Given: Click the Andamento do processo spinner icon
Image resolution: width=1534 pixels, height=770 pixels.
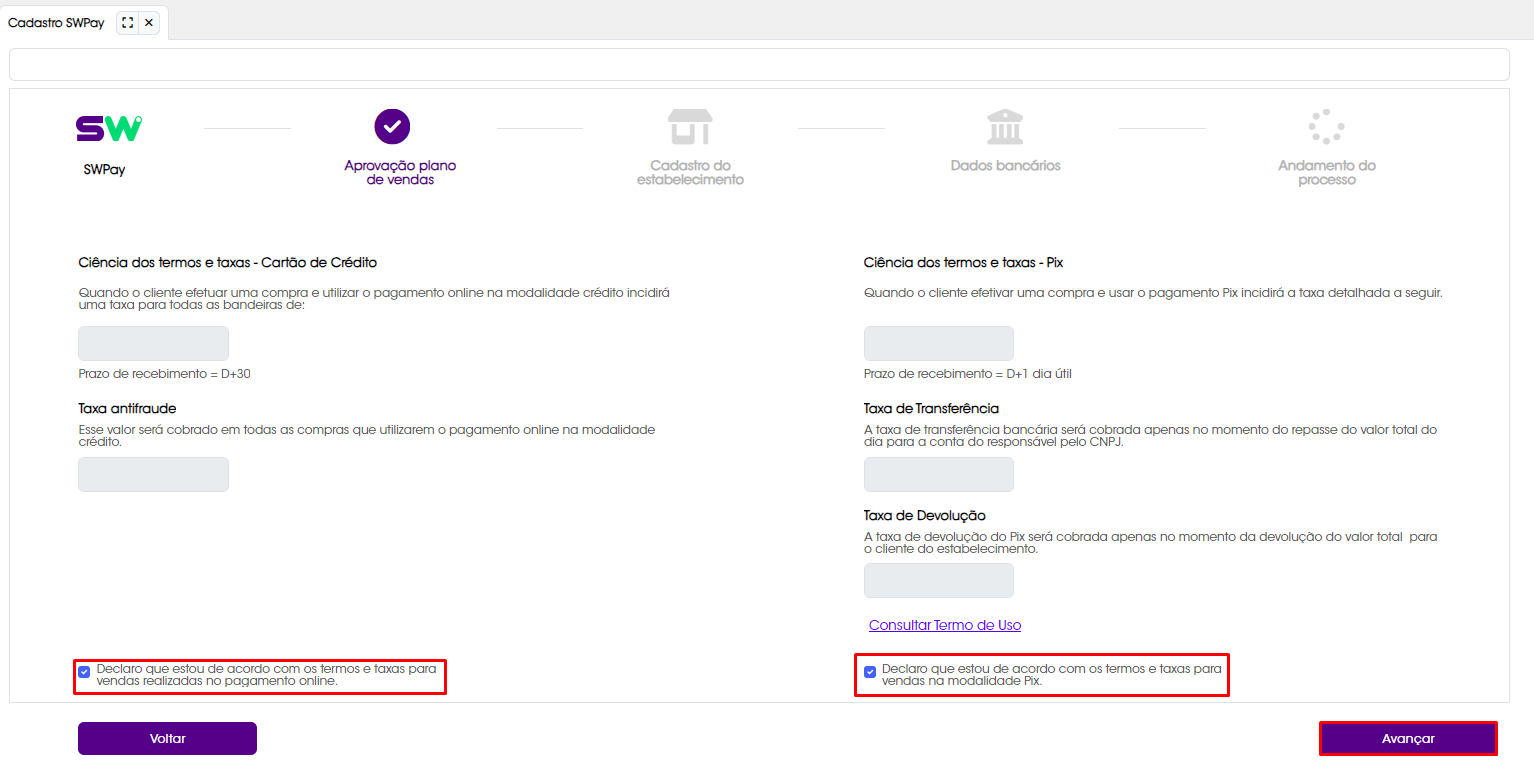Looking at the screenshot, I should click(1325, 126).
